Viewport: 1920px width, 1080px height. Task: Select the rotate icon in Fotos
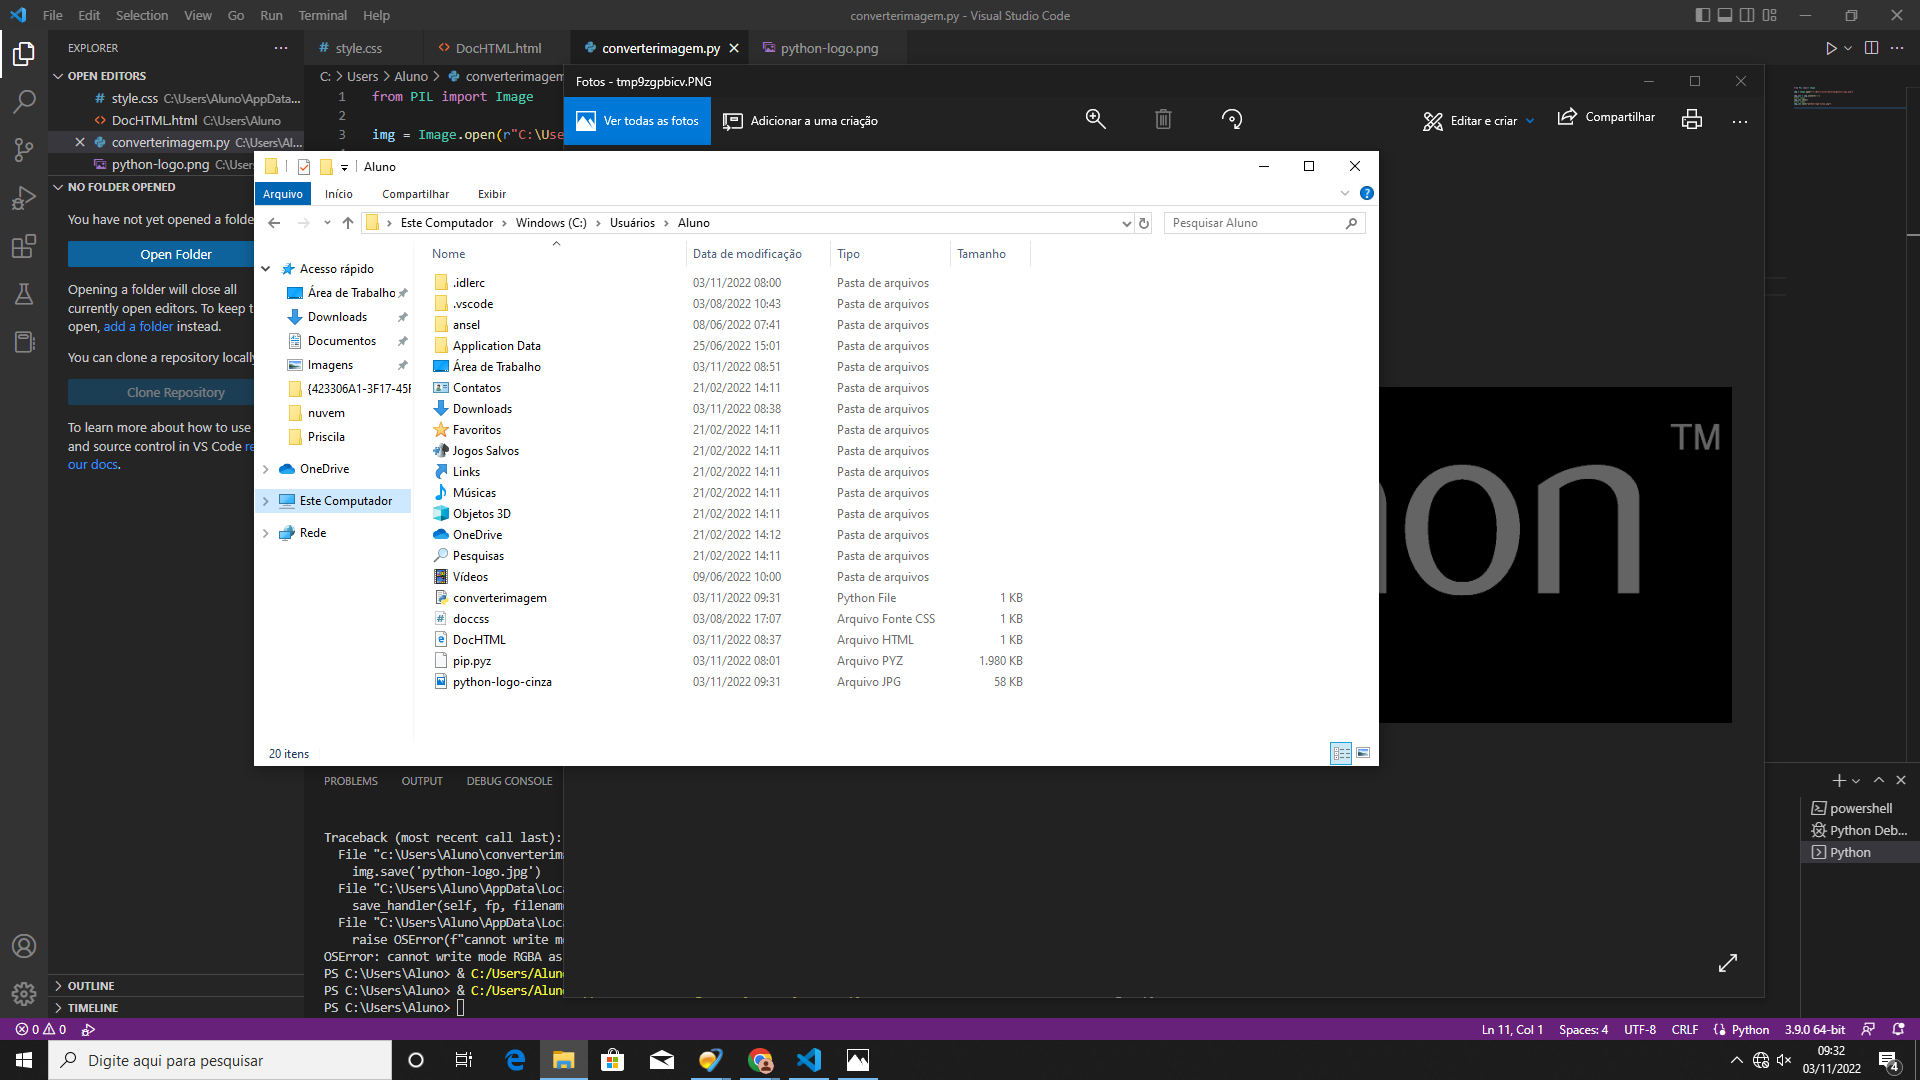(1232, 119)
